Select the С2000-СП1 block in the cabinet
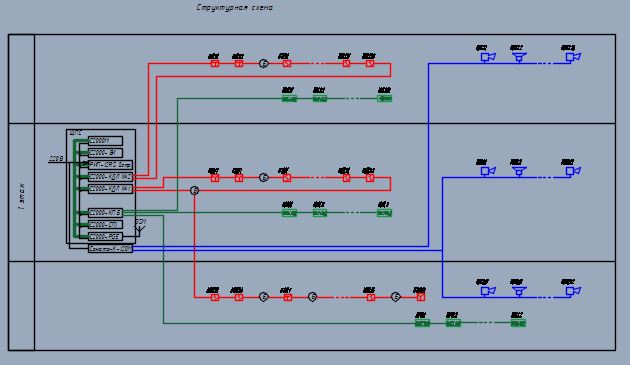Screen dimensions: 630x365 click(105, 224)
